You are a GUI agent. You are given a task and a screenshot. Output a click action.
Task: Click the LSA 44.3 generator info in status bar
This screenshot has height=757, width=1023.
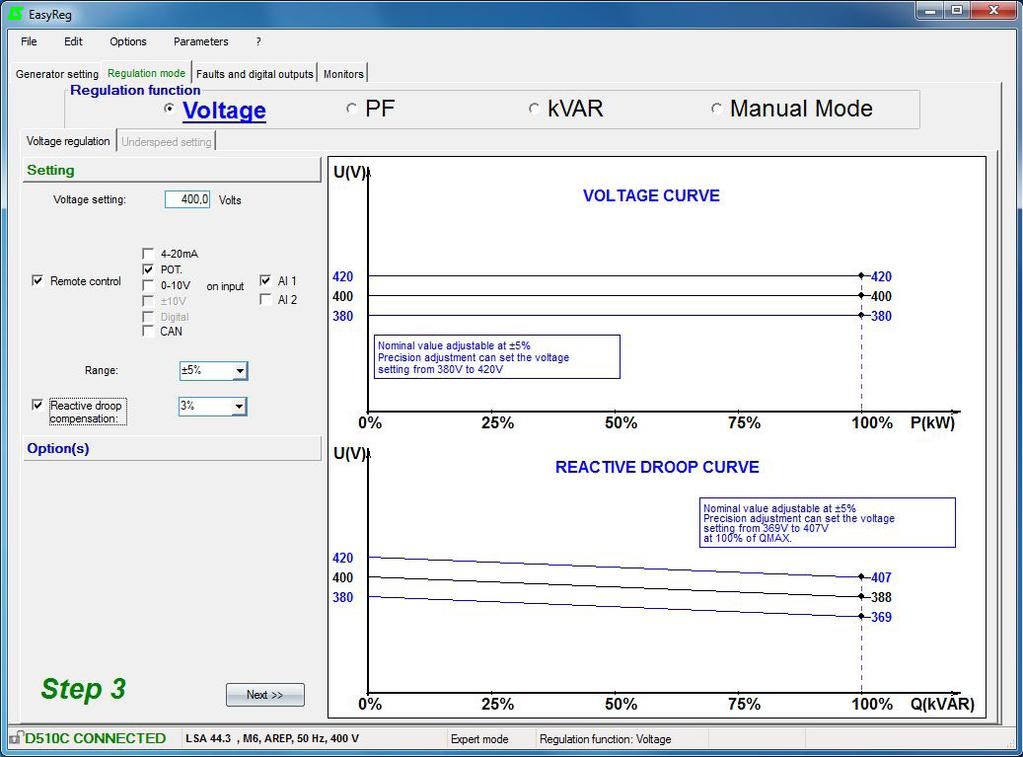[272, 739]
